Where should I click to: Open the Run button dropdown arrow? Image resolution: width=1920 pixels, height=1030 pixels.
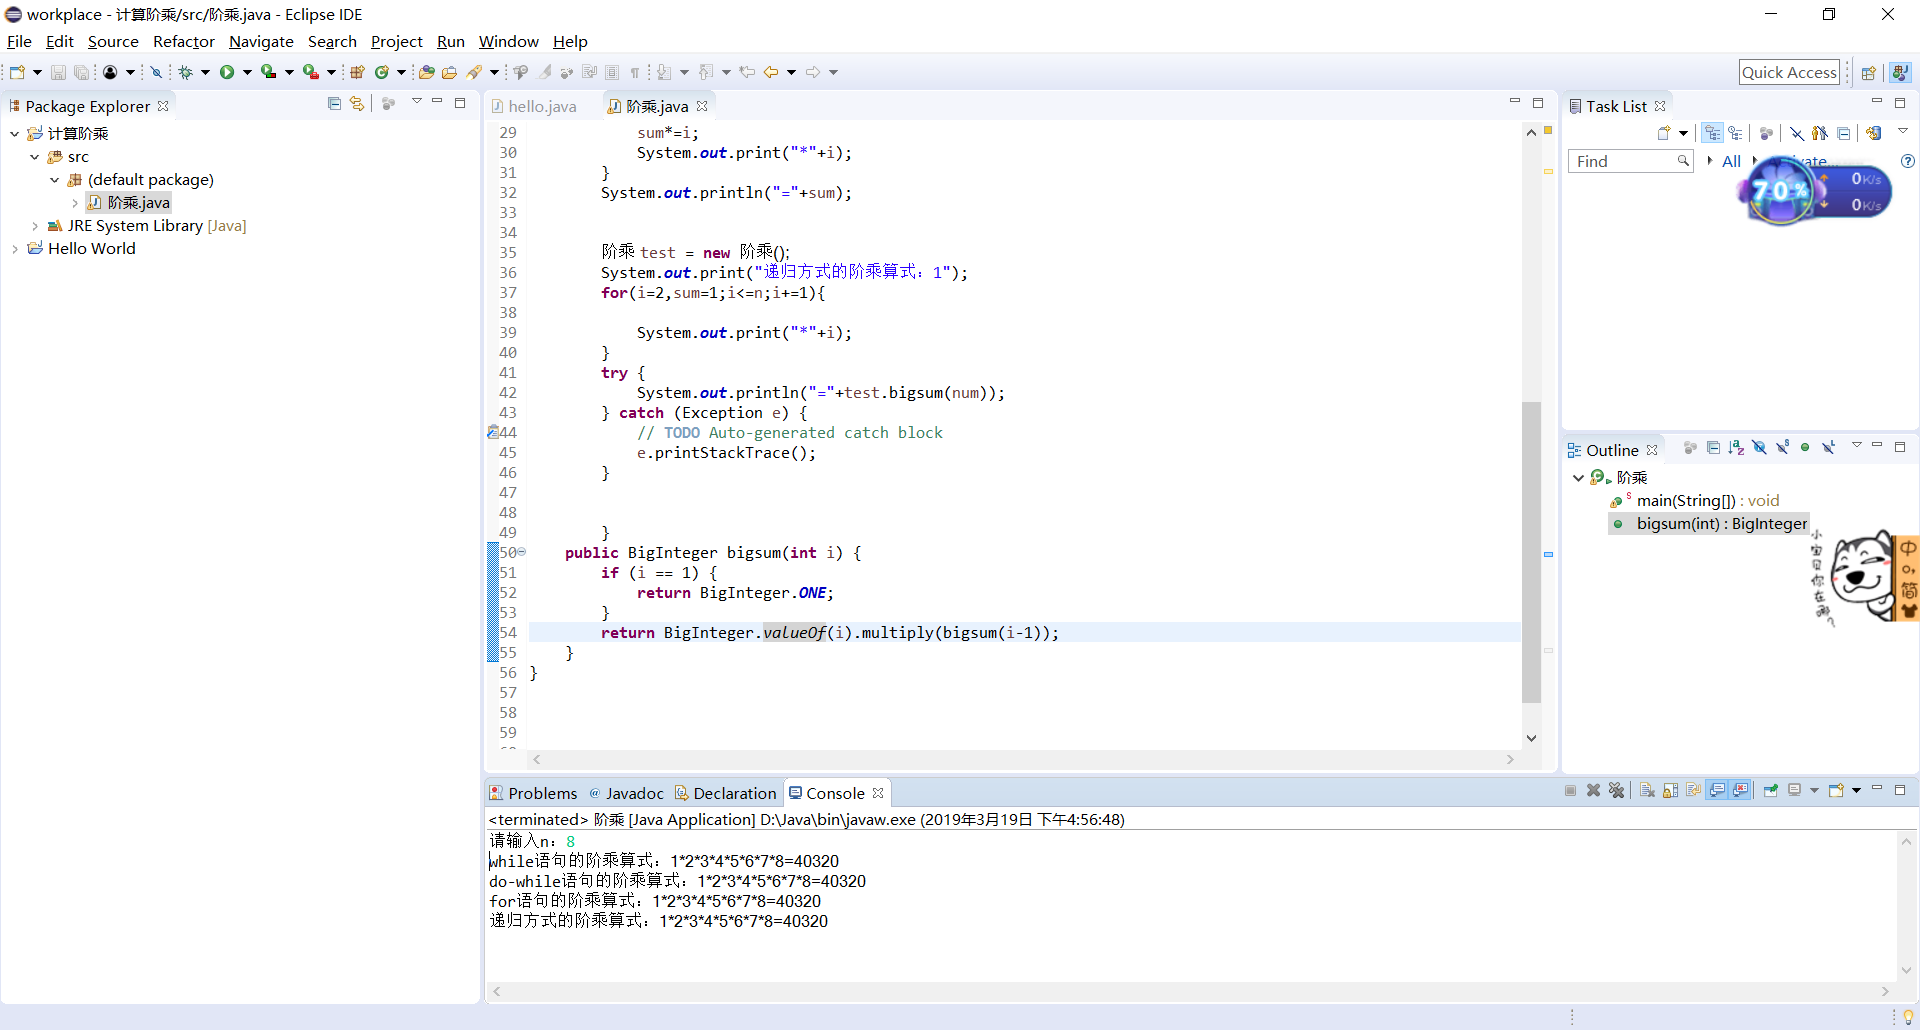click(246, 72)
